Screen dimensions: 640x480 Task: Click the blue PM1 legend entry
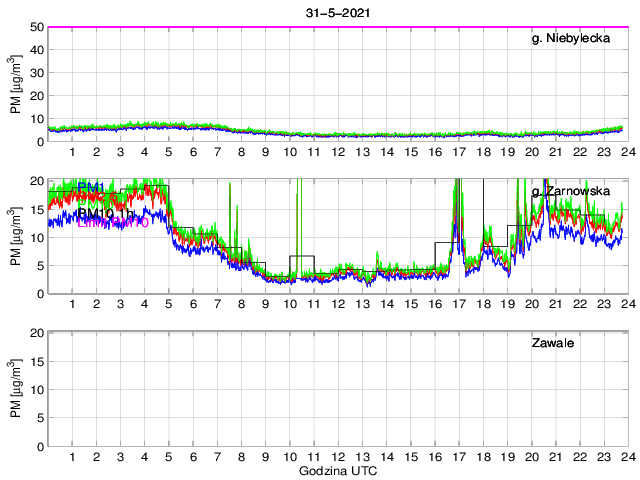(x=91, y=187)
